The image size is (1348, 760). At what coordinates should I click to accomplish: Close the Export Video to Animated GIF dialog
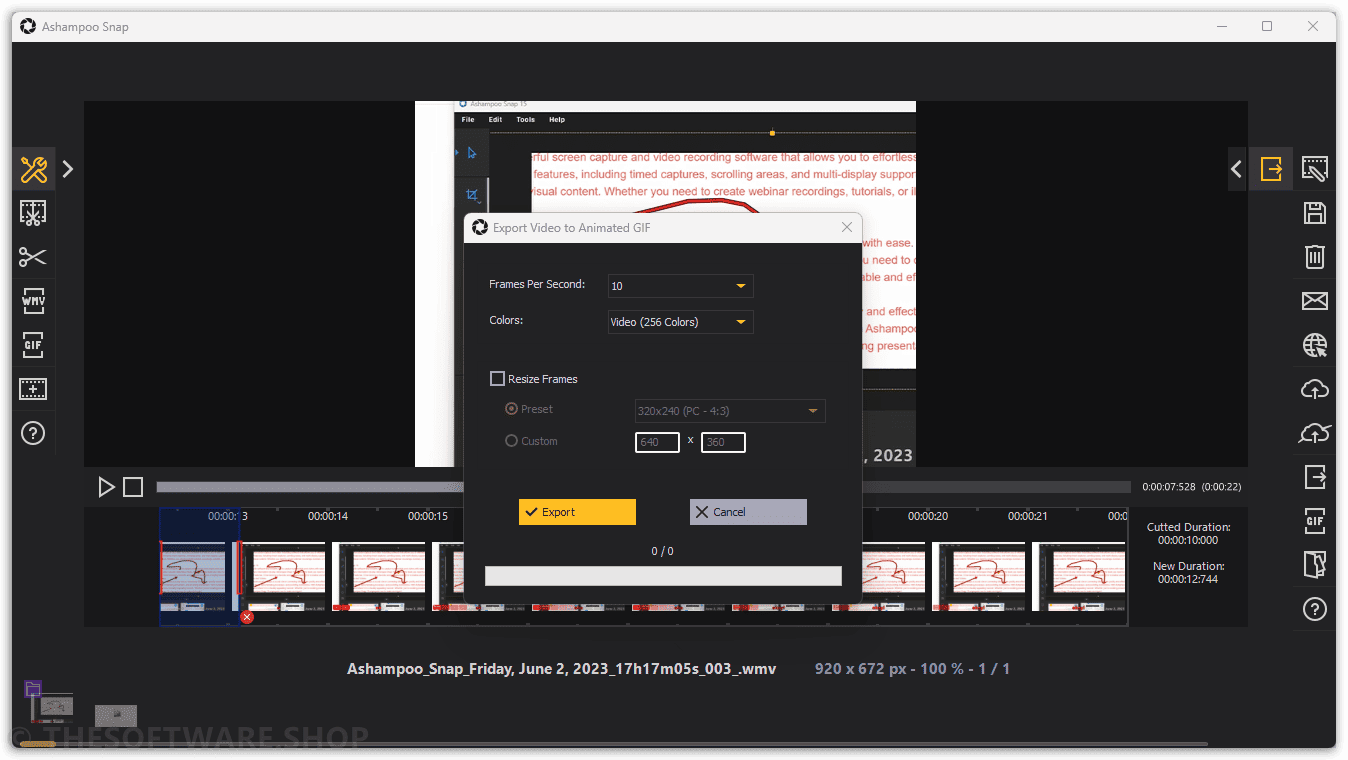click(847, 227)
